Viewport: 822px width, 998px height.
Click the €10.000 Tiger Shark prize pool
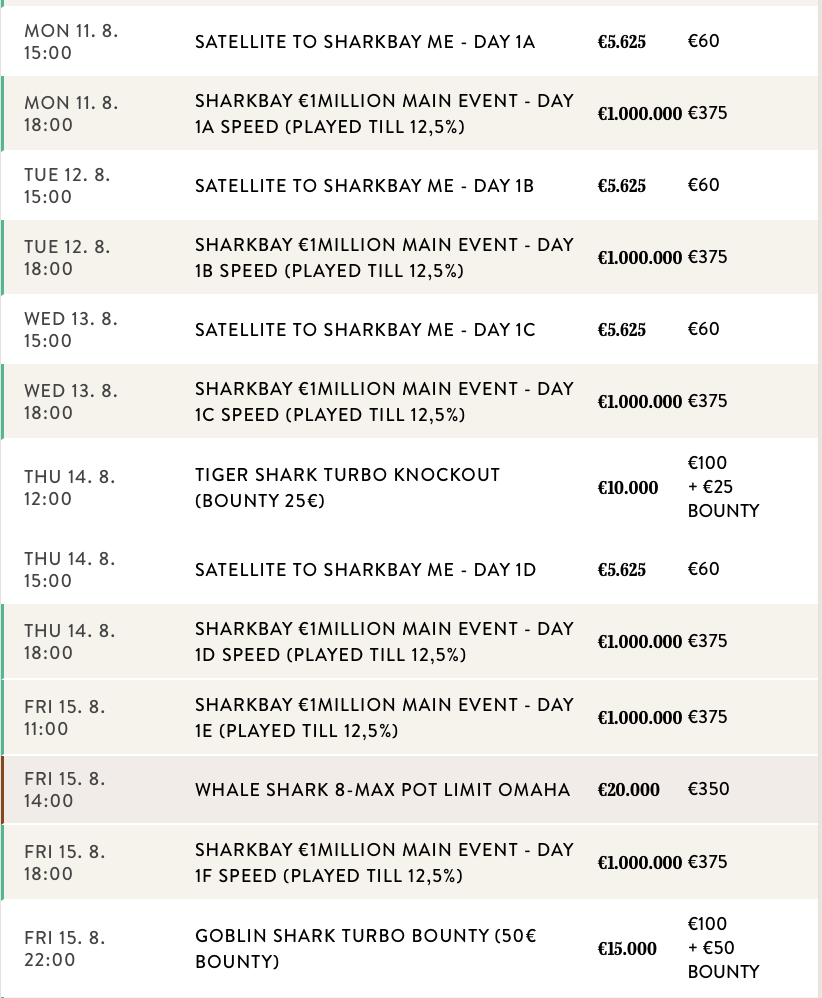pos(628,488)
